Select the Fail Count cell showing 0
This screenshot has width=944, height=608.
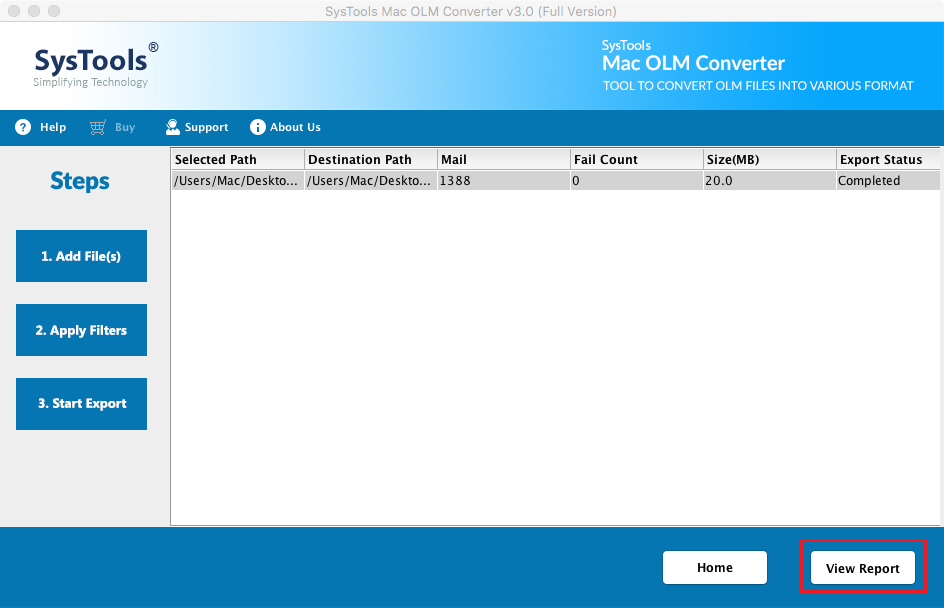637,181
